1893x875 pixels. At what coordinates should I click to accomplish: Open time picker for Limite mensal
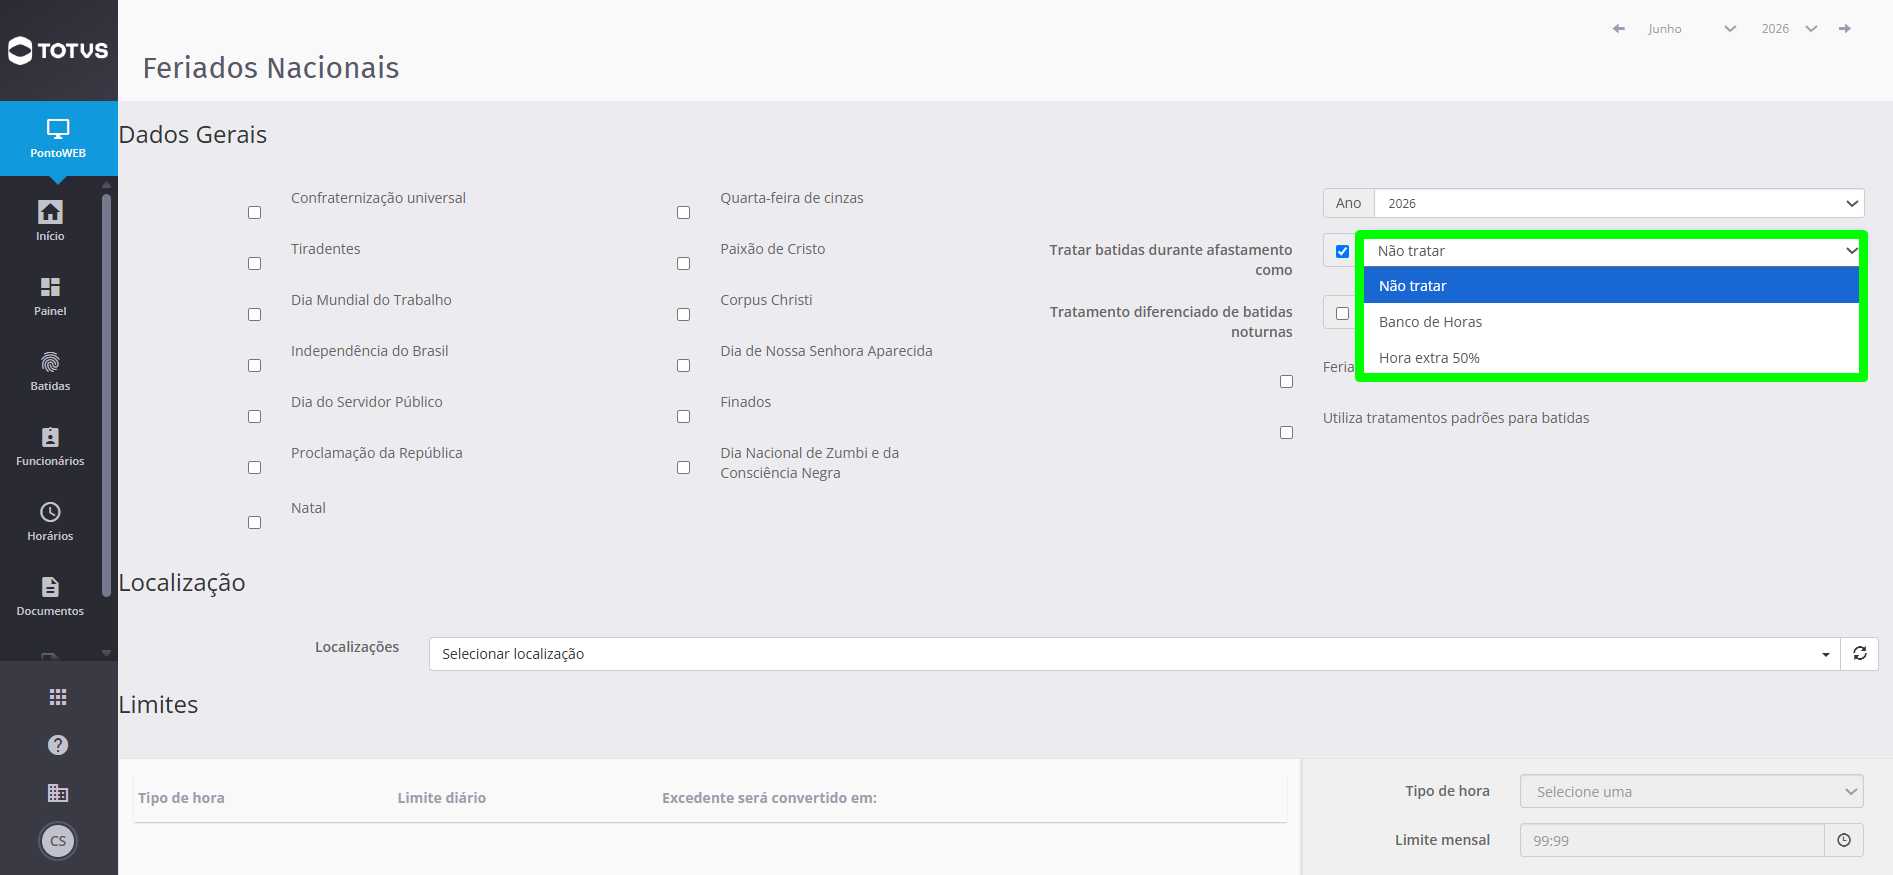[1844, 841]
